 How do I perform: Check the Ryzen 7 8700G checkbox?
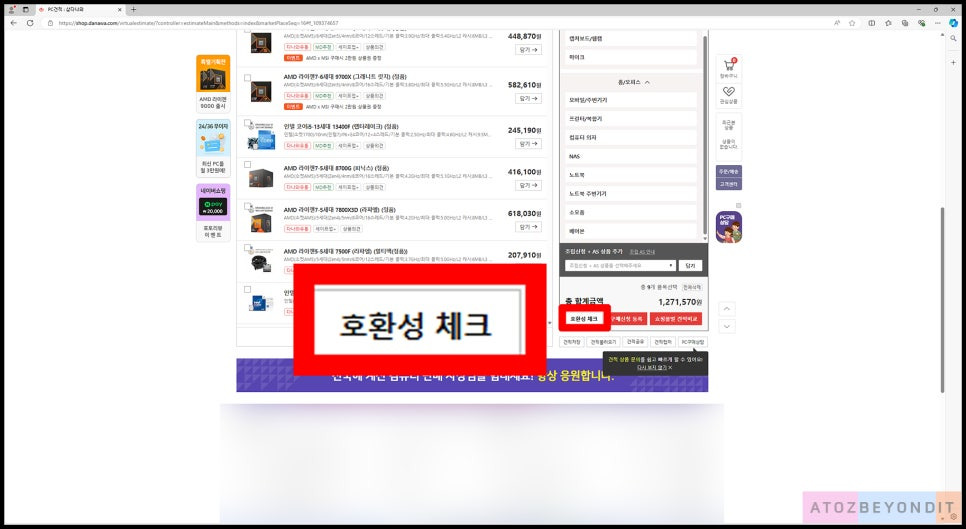pos(247,165)
